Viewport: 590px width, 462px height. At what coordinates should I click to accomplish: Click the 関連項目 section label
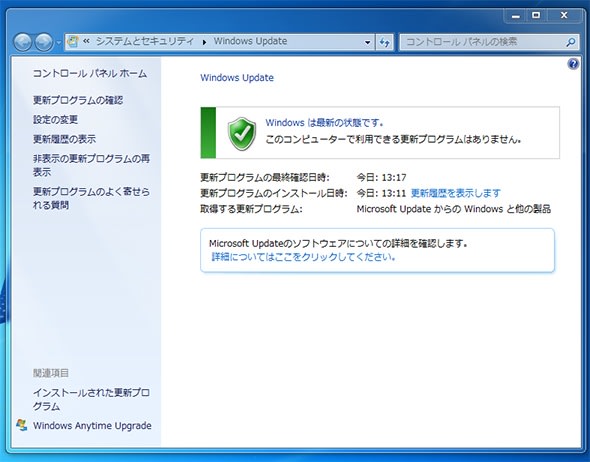(51, 373)
